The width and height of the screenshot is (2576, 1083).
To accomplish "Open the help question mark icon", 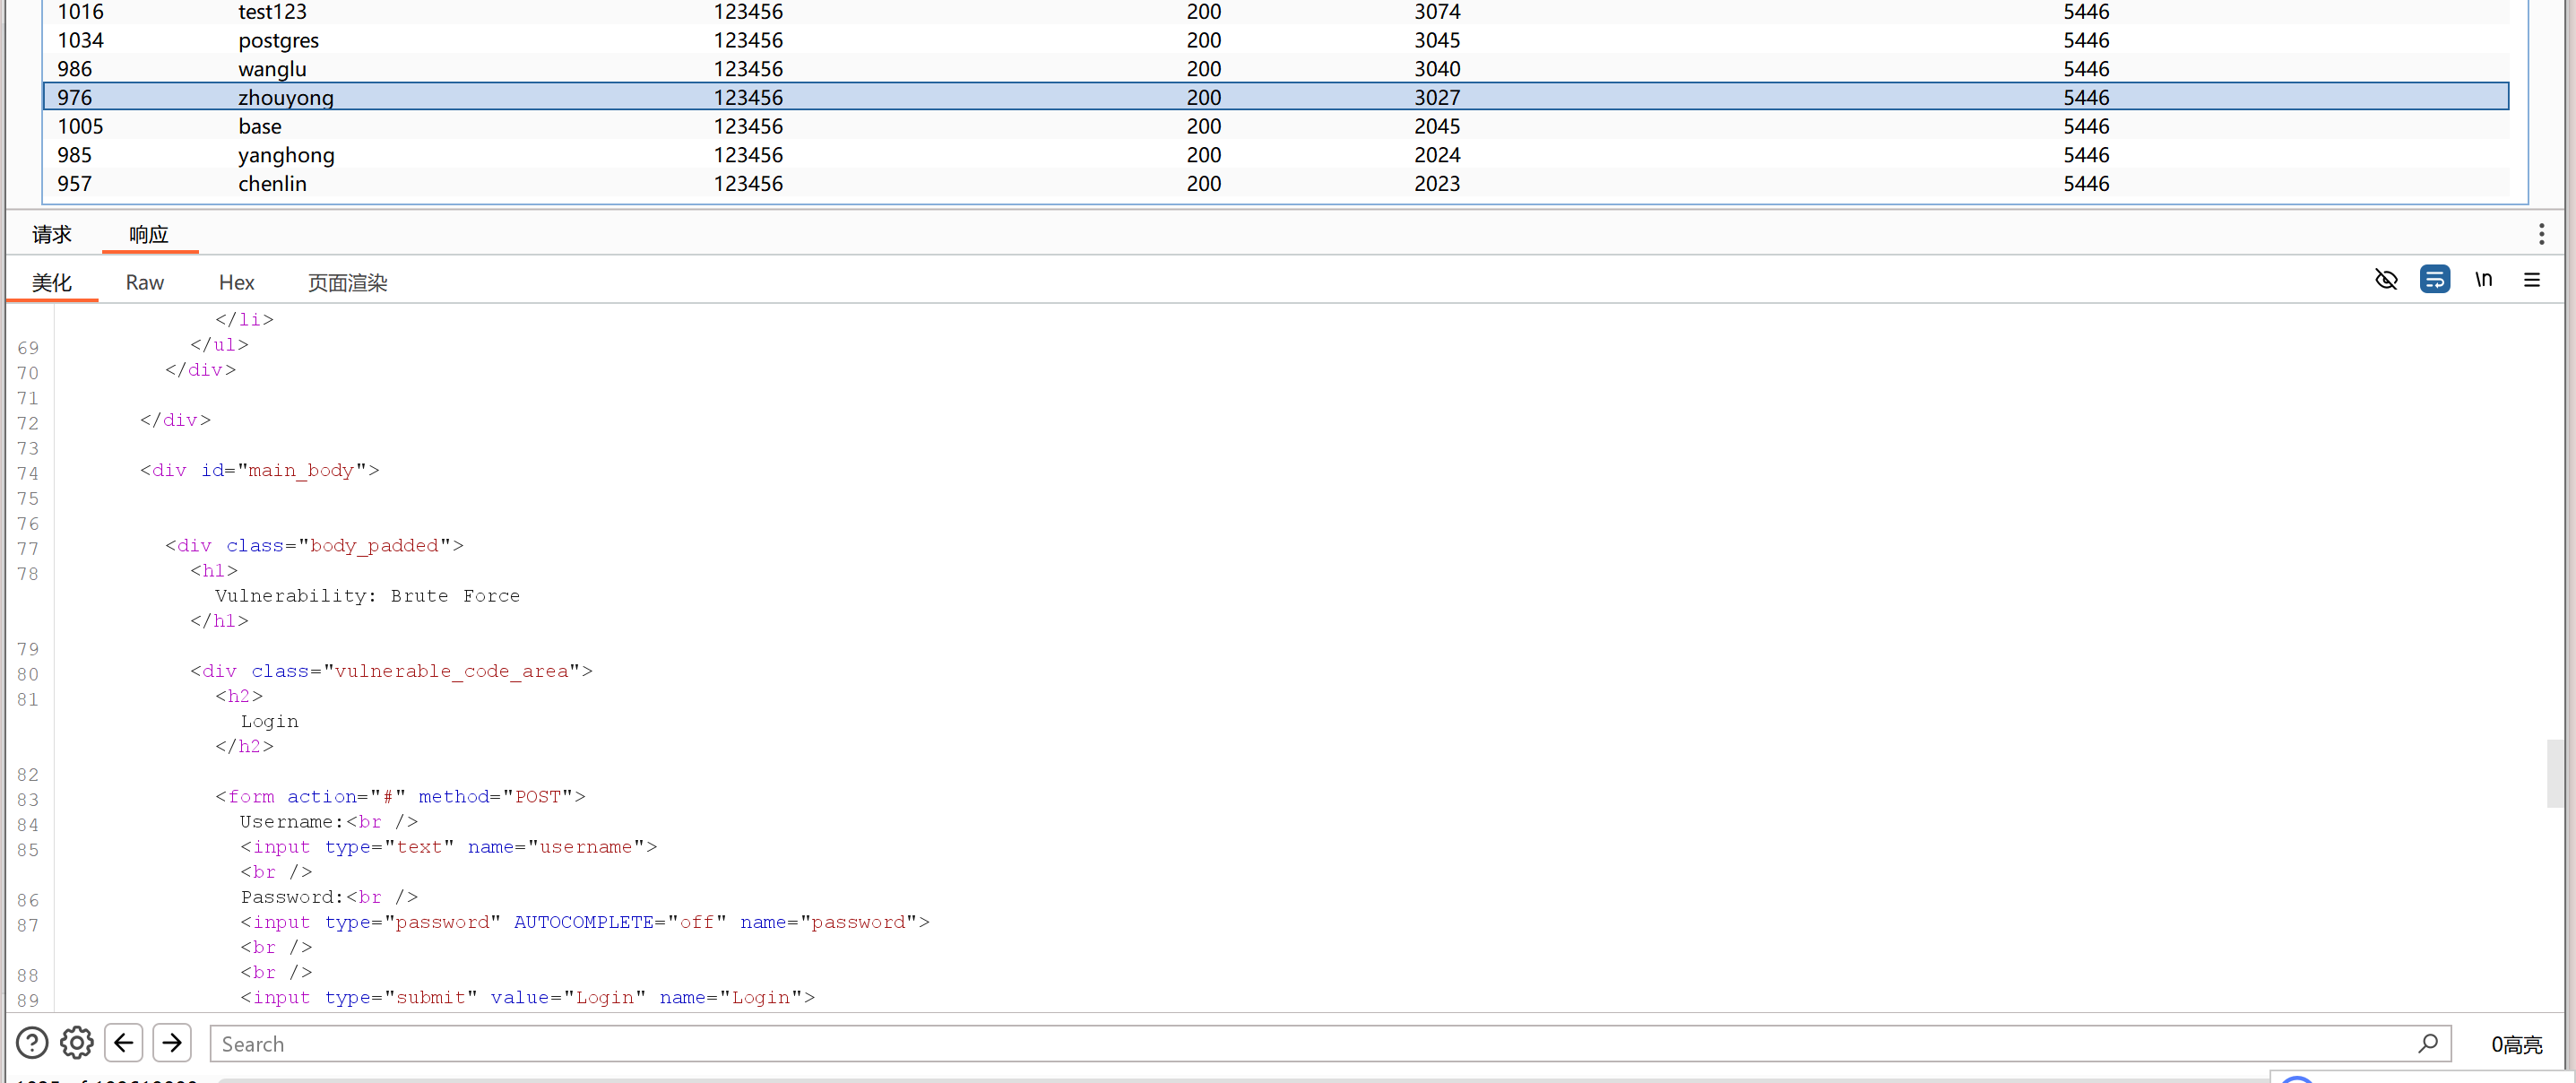I will point(32,1043).
